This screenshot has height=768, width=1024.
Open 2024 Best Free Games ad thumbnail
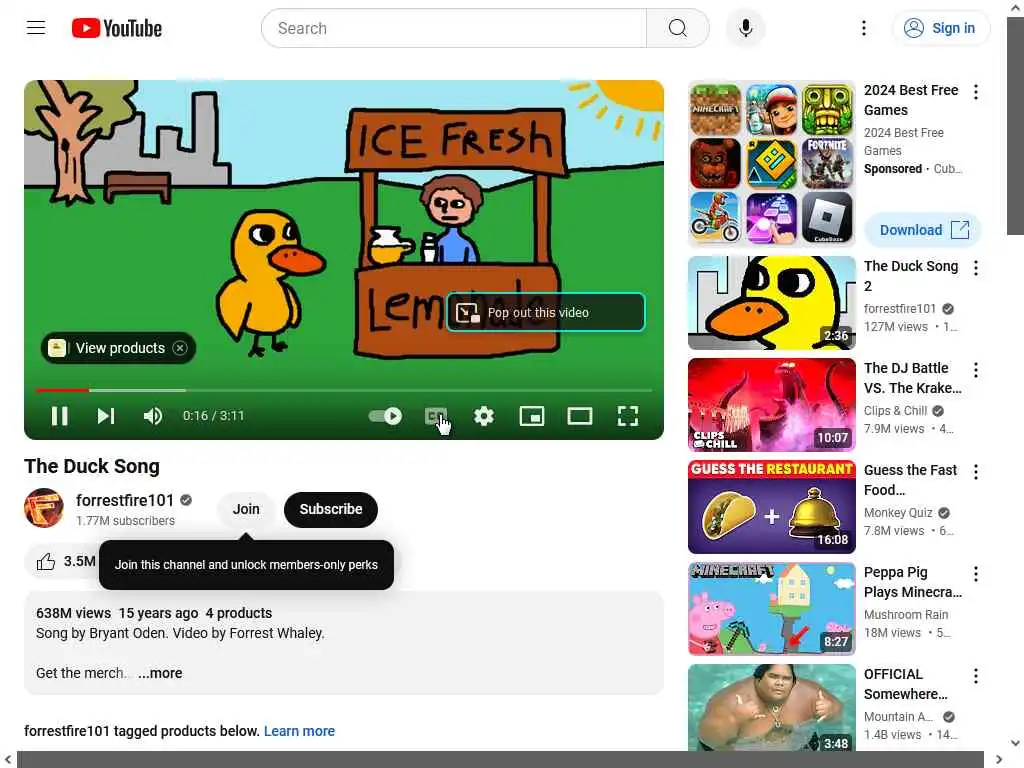coord(771,163)
